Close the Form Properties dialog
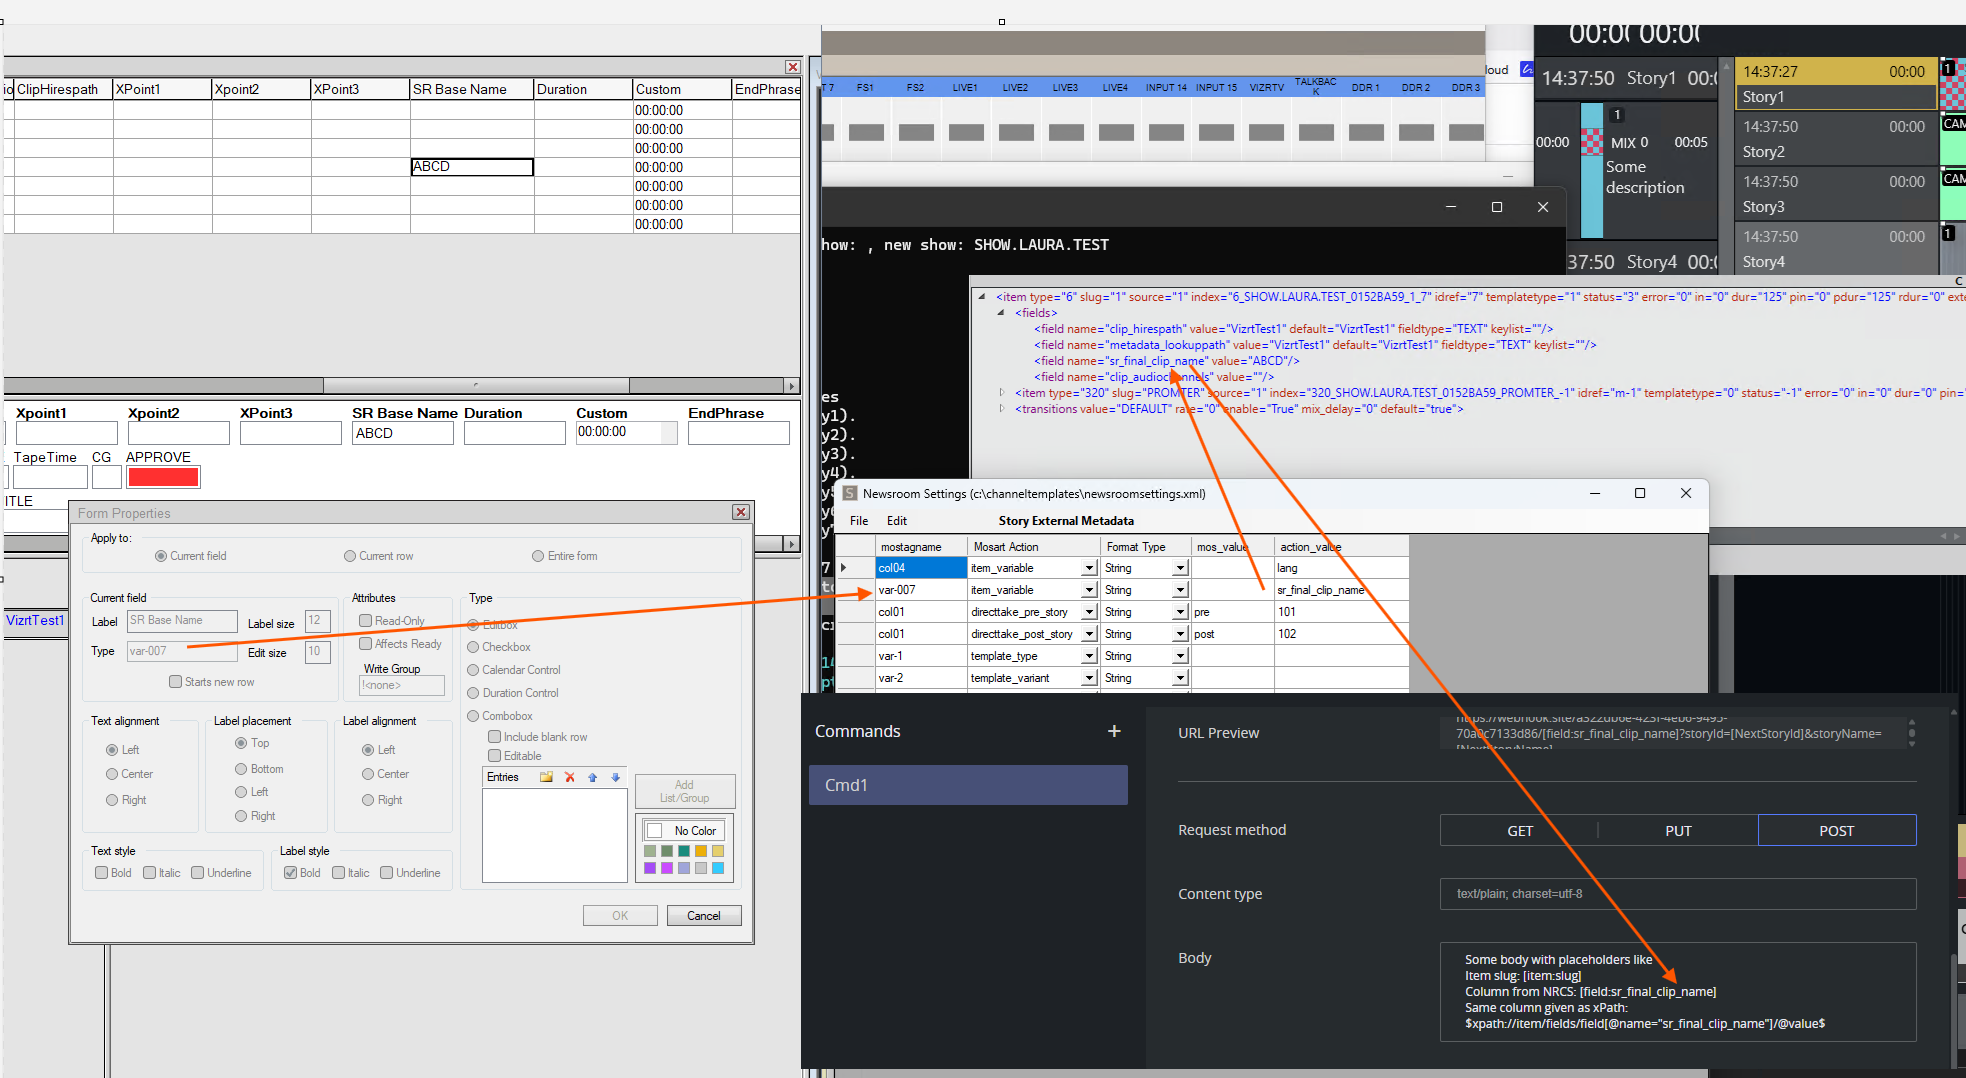This screenshot has height=1078, width=1966. tap(741, 512)
